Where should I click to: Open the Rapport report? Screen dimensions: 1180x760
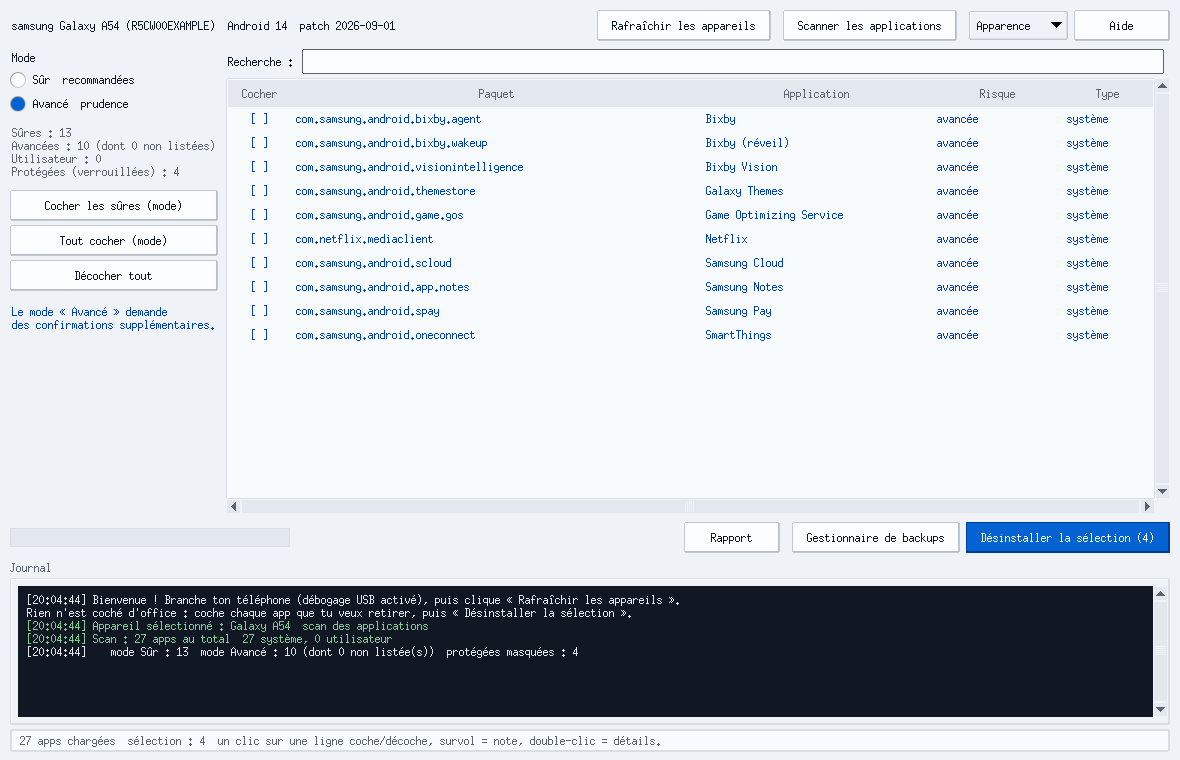pyautogui.click(x=731, y=537)
